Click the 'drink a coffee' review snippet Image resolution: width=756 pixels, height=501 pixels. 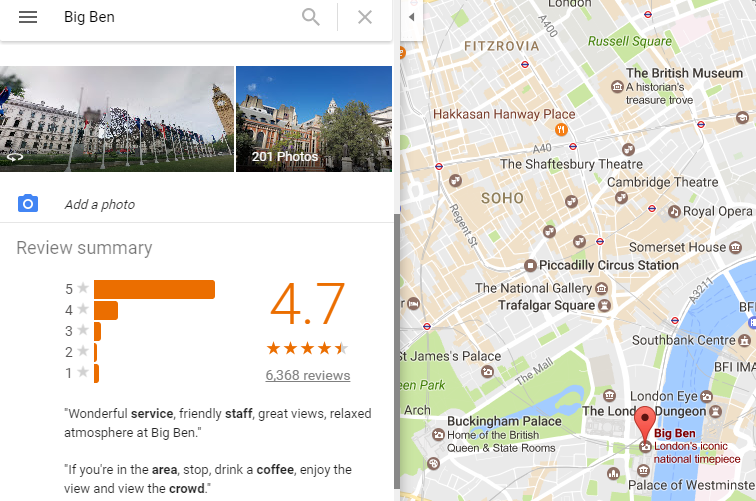point(208,479)
